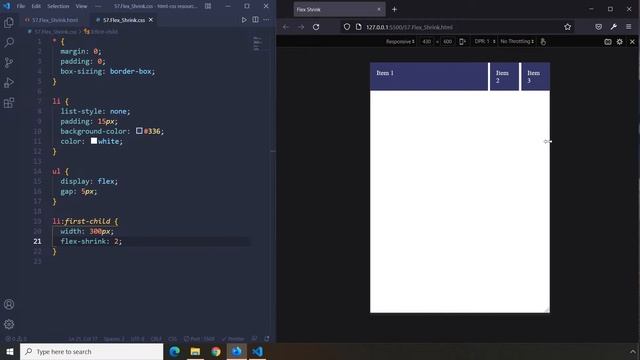Open the Selection menu in VS Code

[58, 6]
